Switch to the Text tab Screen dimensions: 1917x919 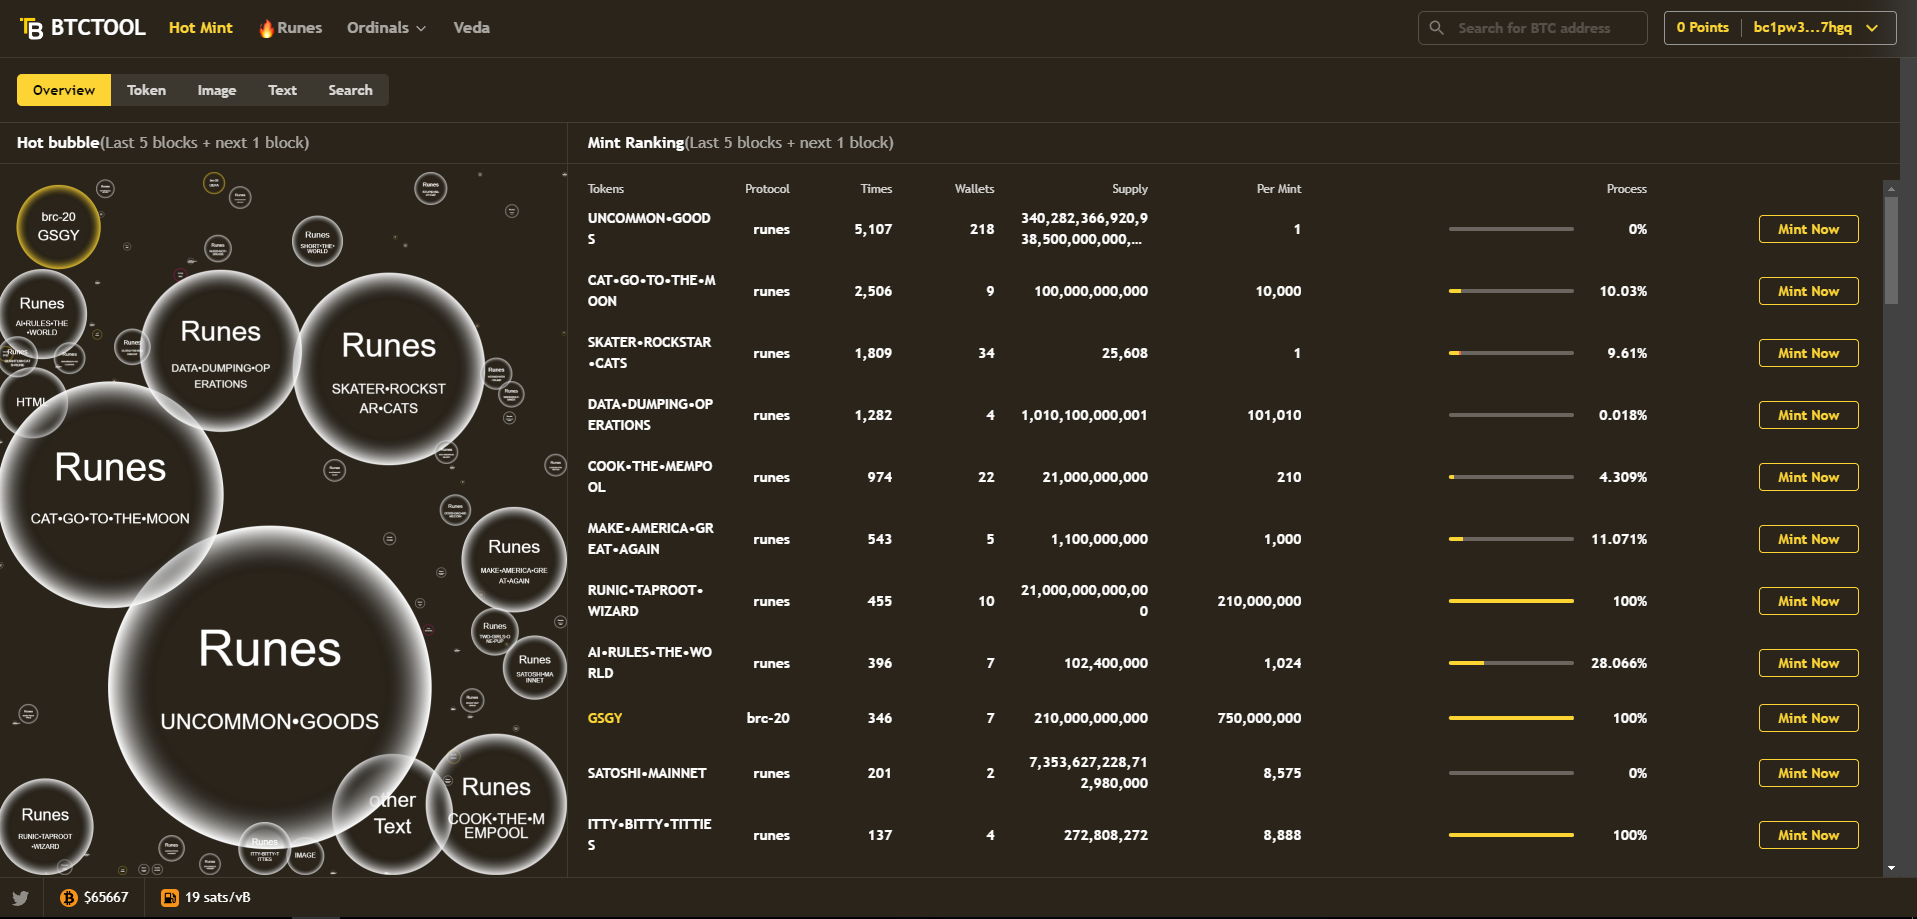click(x=282, y=90)
